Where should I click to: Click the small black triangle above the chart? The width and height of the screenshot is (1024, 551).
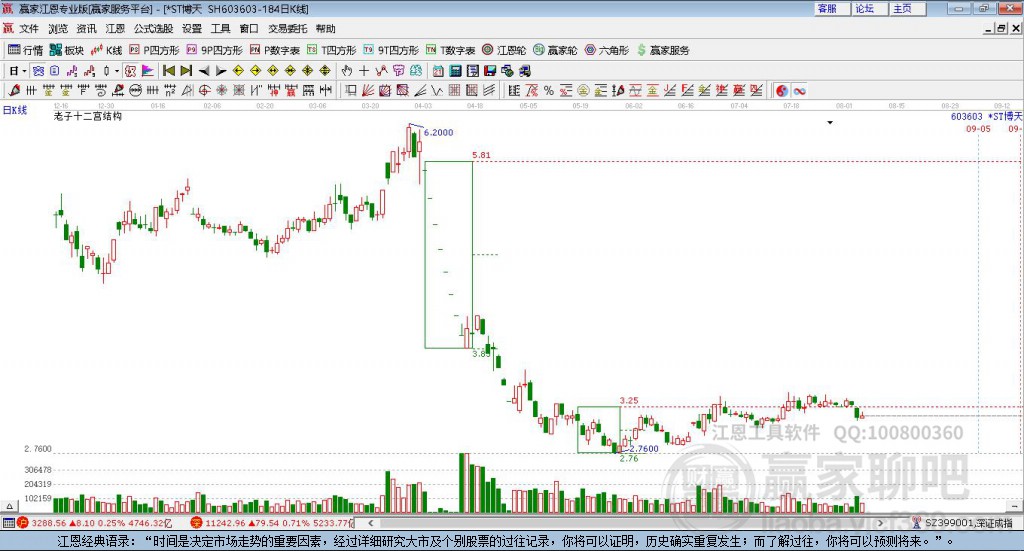tap(830, 122)
